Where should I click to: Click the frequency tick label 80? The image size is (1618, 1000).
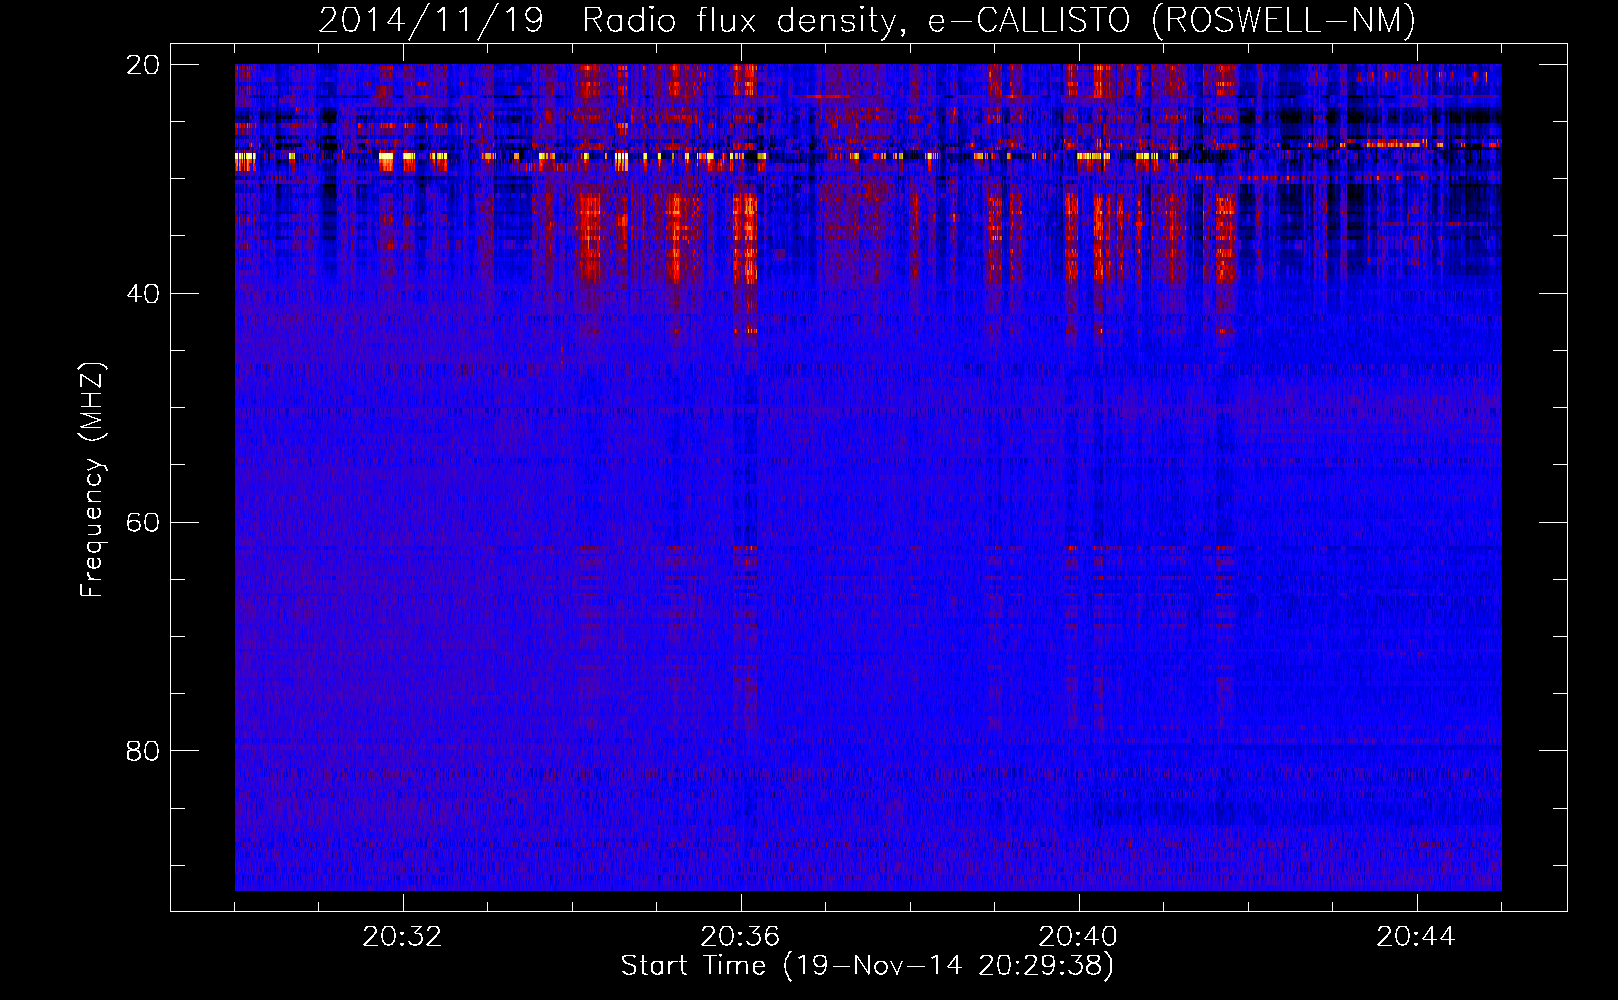[143, 751]
